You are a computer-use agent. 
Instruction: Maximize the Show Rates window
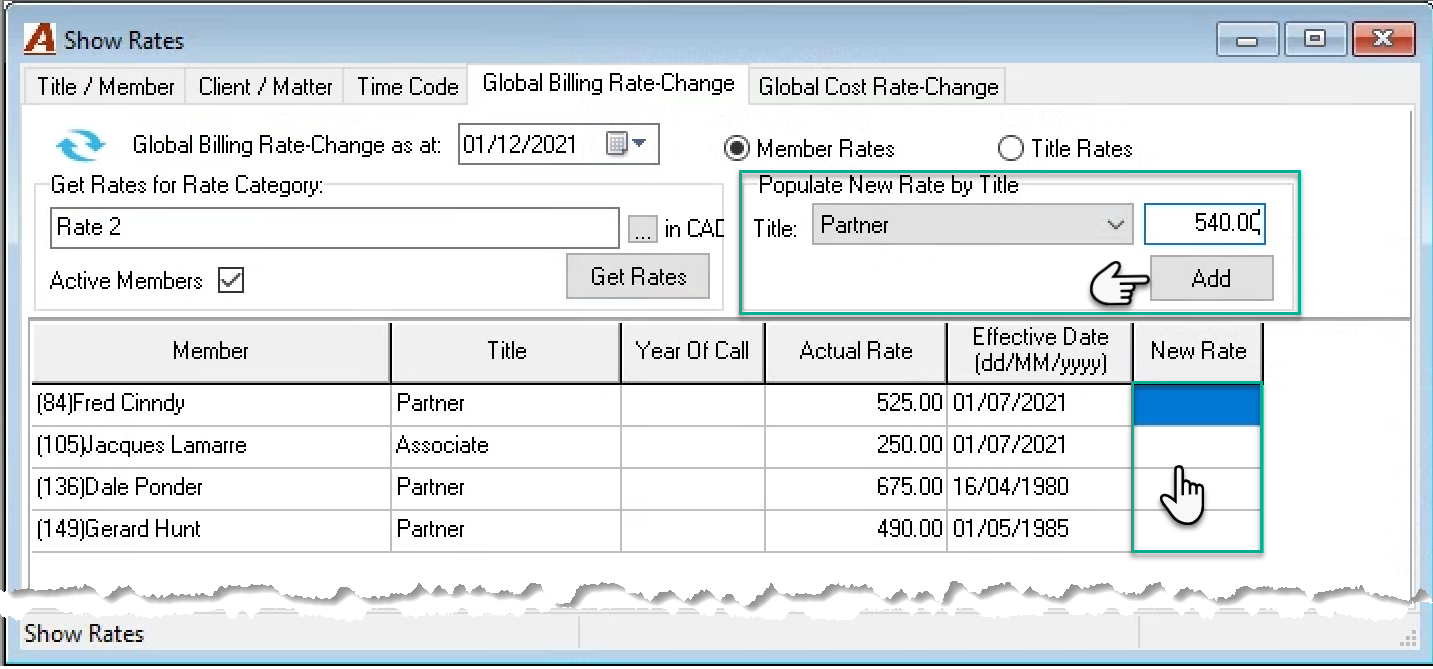tap(1315, 40)
